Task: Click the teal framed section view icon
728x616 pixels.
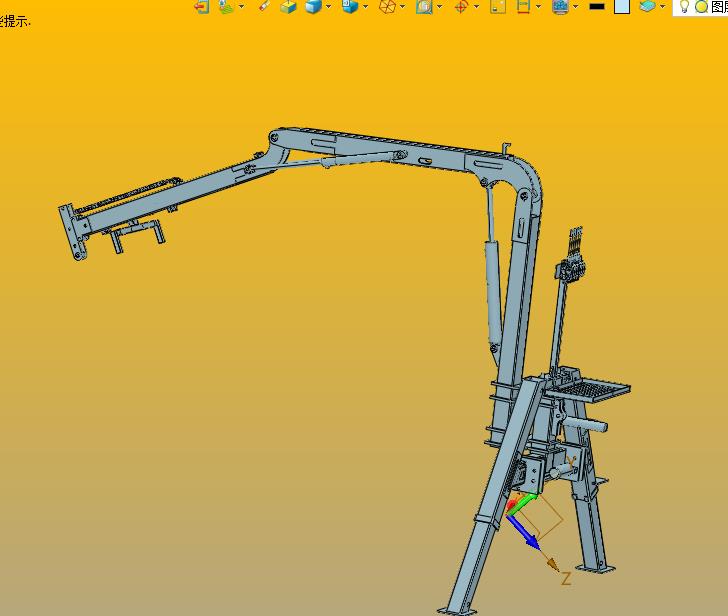Action: (x=424, y=6)
